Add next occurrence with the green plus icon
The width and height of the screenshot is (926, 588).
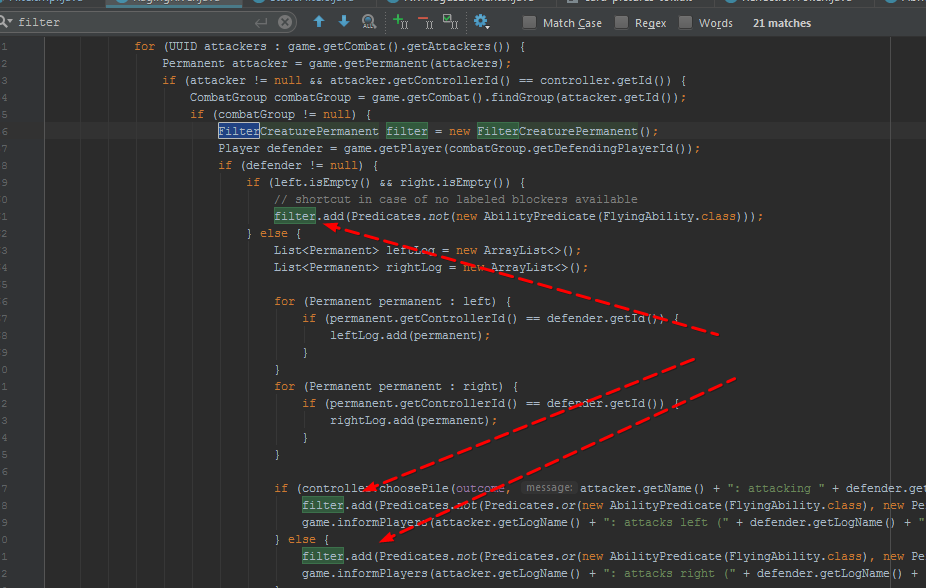400,21
